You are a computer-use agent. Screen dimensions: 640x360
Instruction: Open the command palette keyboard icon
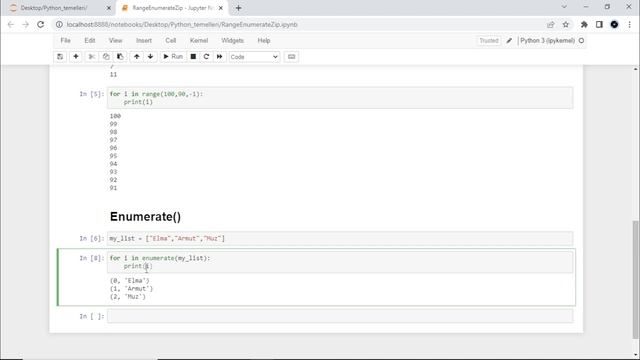(291, 57)
